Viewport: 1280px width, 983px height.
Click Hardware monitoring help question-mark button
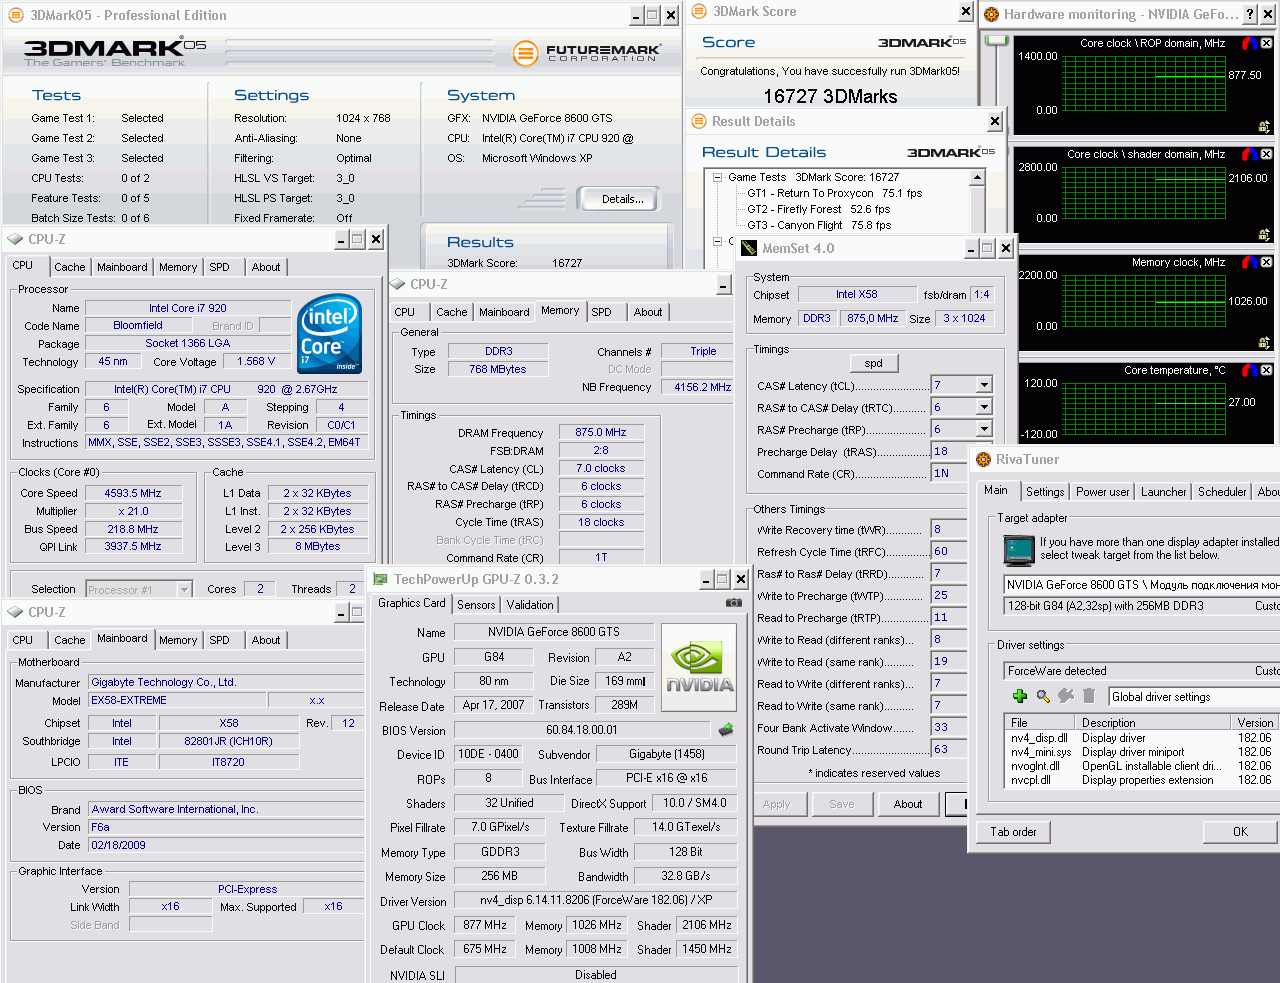(x=1250, y=14)
